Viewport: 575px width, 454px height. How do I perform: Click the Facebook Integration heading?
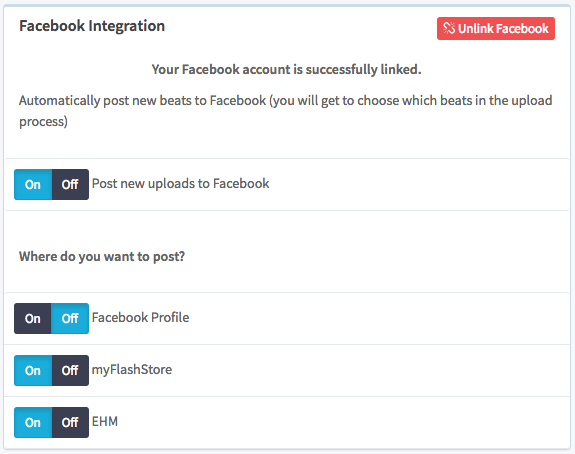[92, 26]
